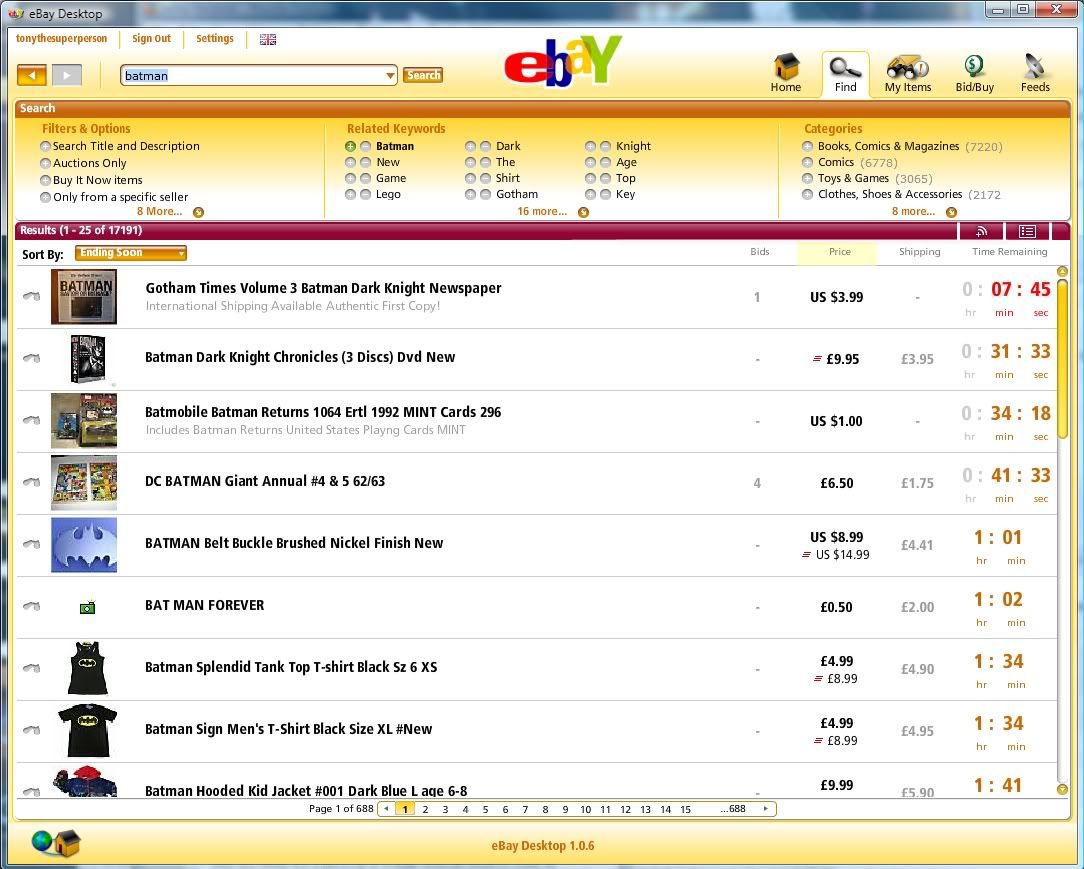Click the grey forward arrow button

(67, 75)
